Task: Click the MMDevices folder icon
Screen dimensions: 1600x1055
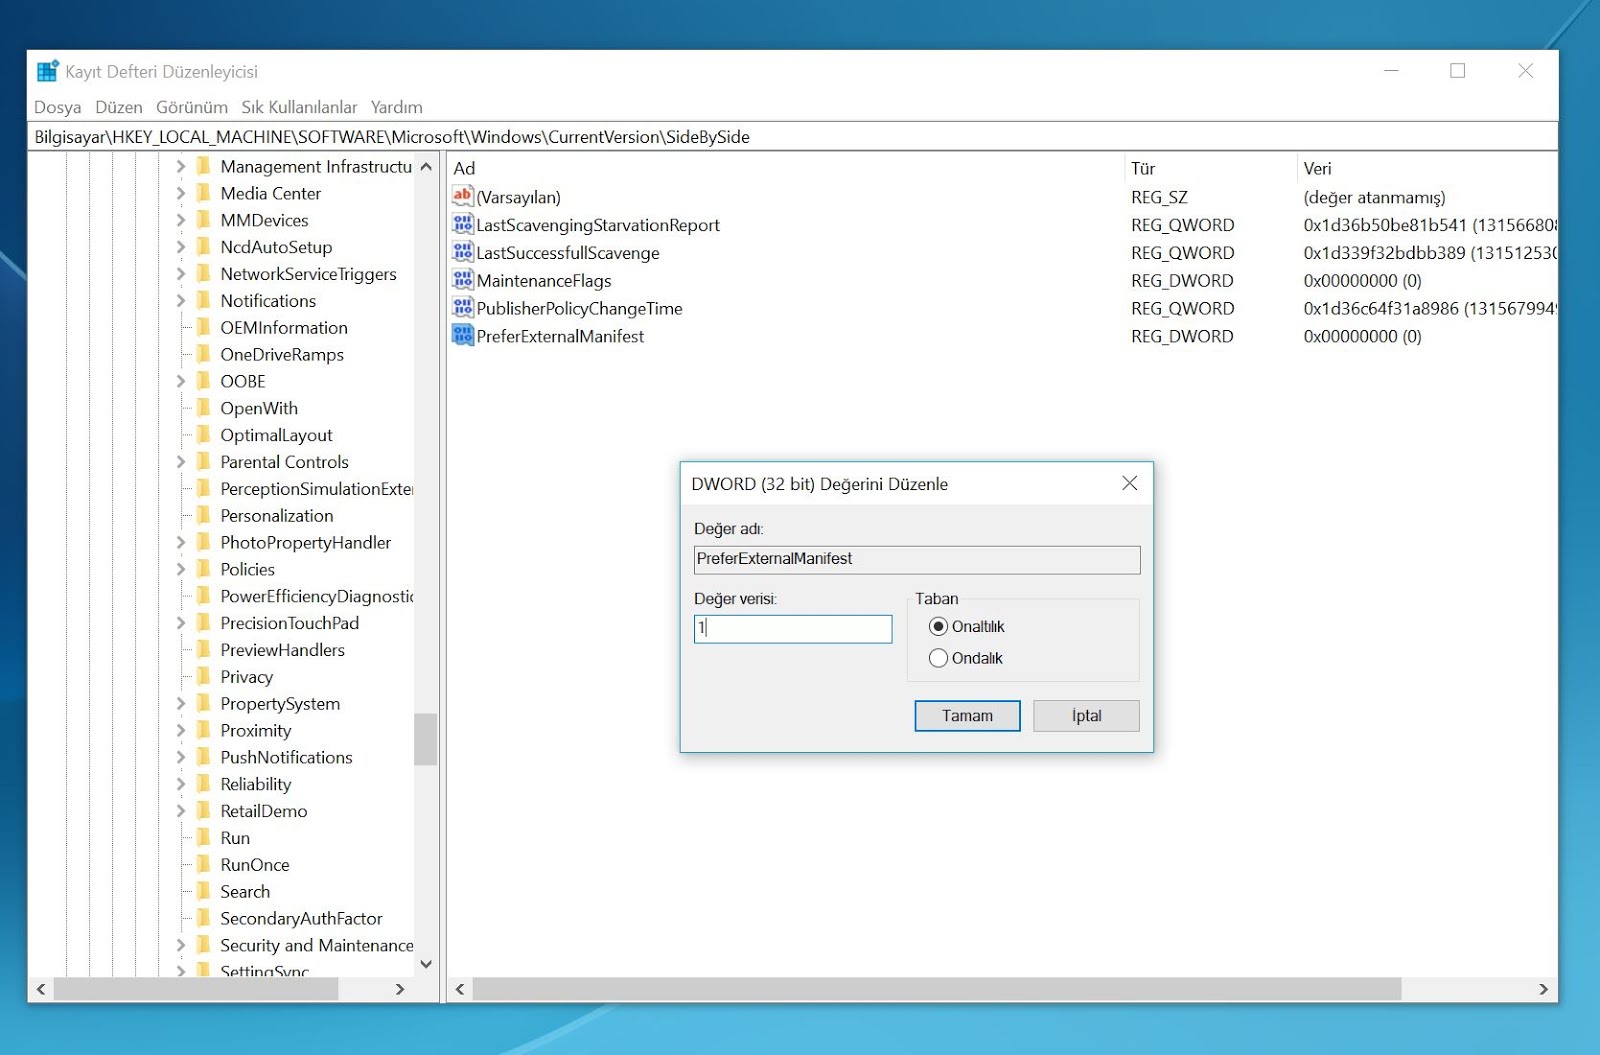Action: point(204,220)
